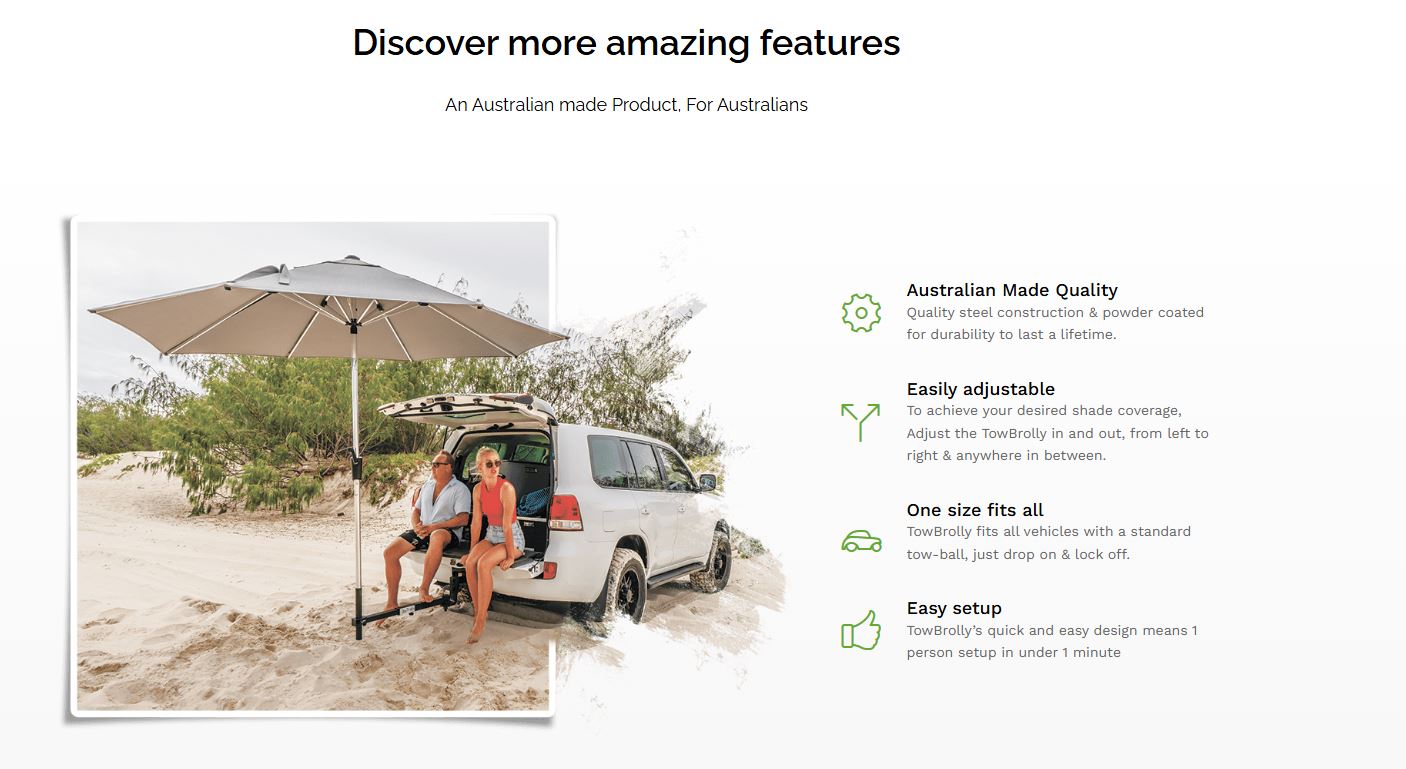
Task: Click the beach umbrella product photo
Action: point(312,466)
